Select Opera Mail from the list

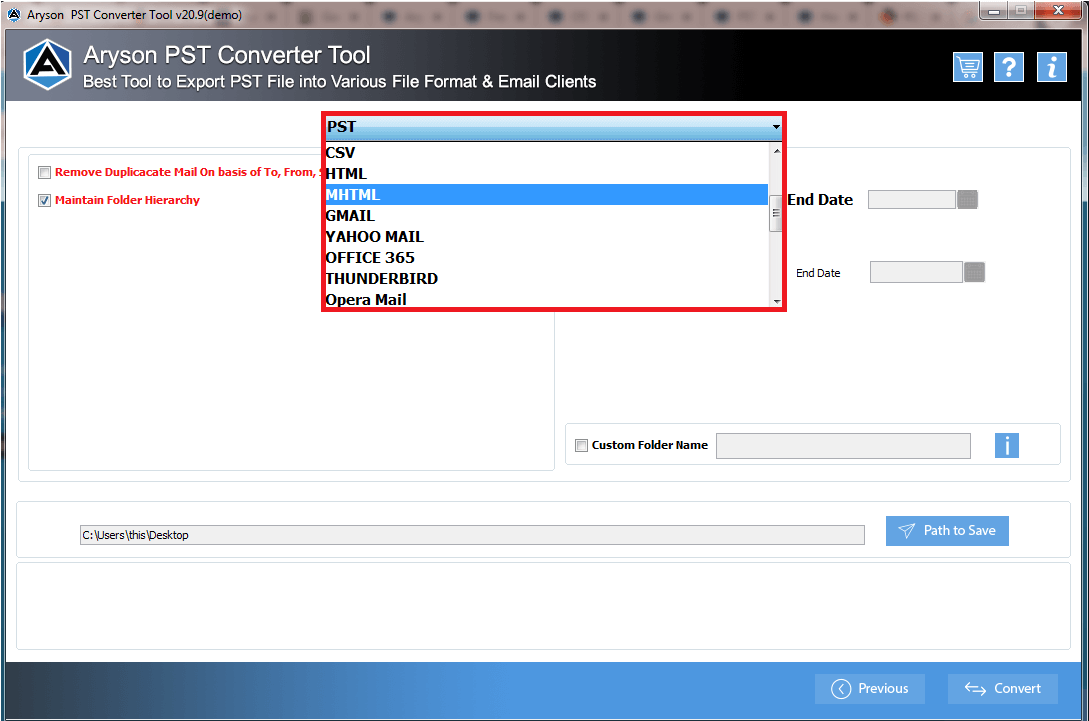pyautogui.click(x=547, y=299)
